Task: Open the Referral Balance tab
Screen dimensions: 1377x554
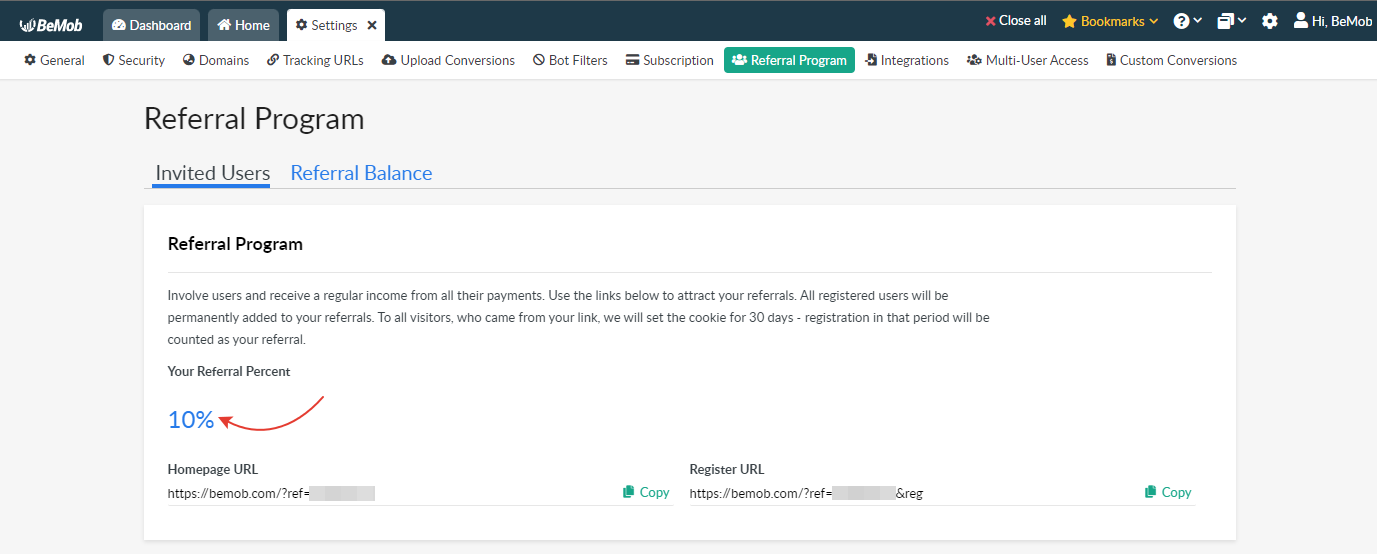Action: tap(361, 173)
